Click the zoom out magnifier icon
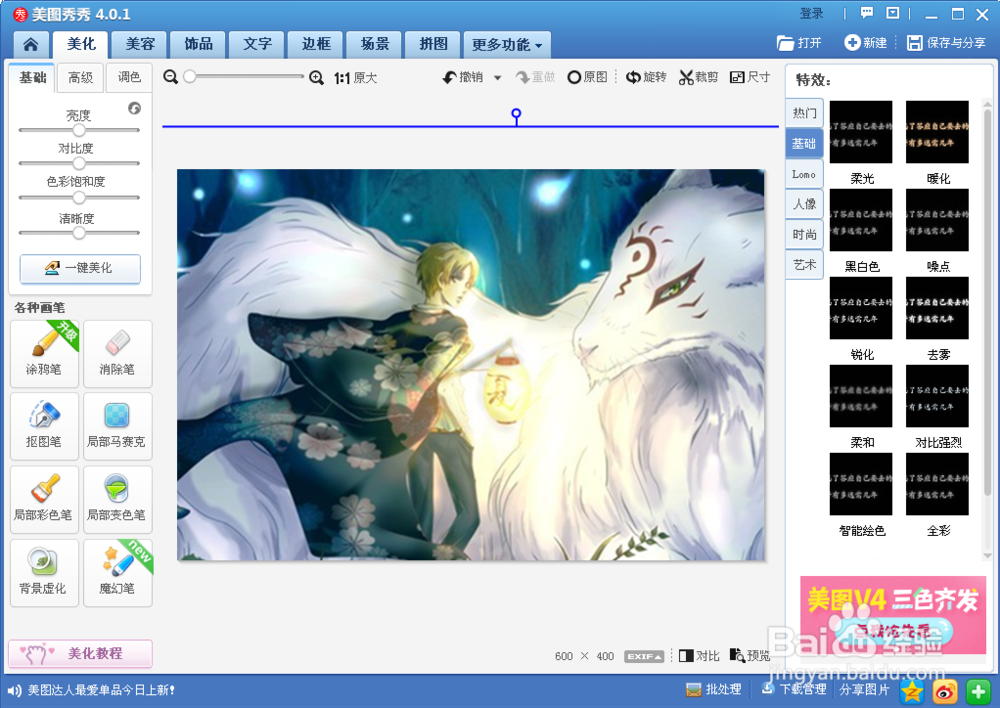The image size is (1000, 708). [x=170, y=77]
